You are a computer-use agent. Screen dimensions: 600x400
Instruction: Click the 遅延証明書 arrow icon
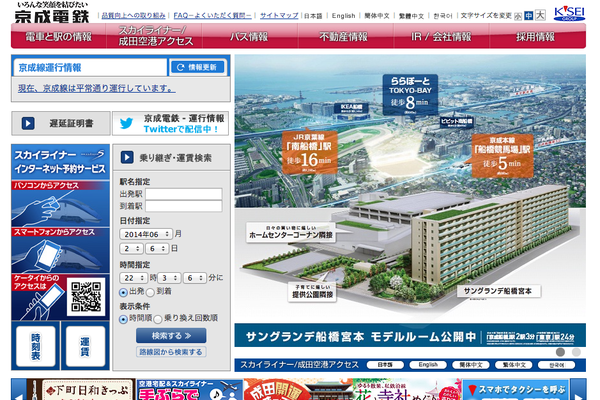pos(28,123)
